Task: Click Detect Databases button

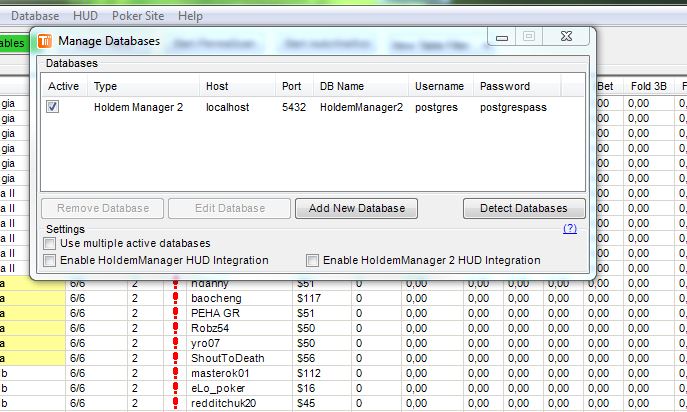Action: [524, 208]
